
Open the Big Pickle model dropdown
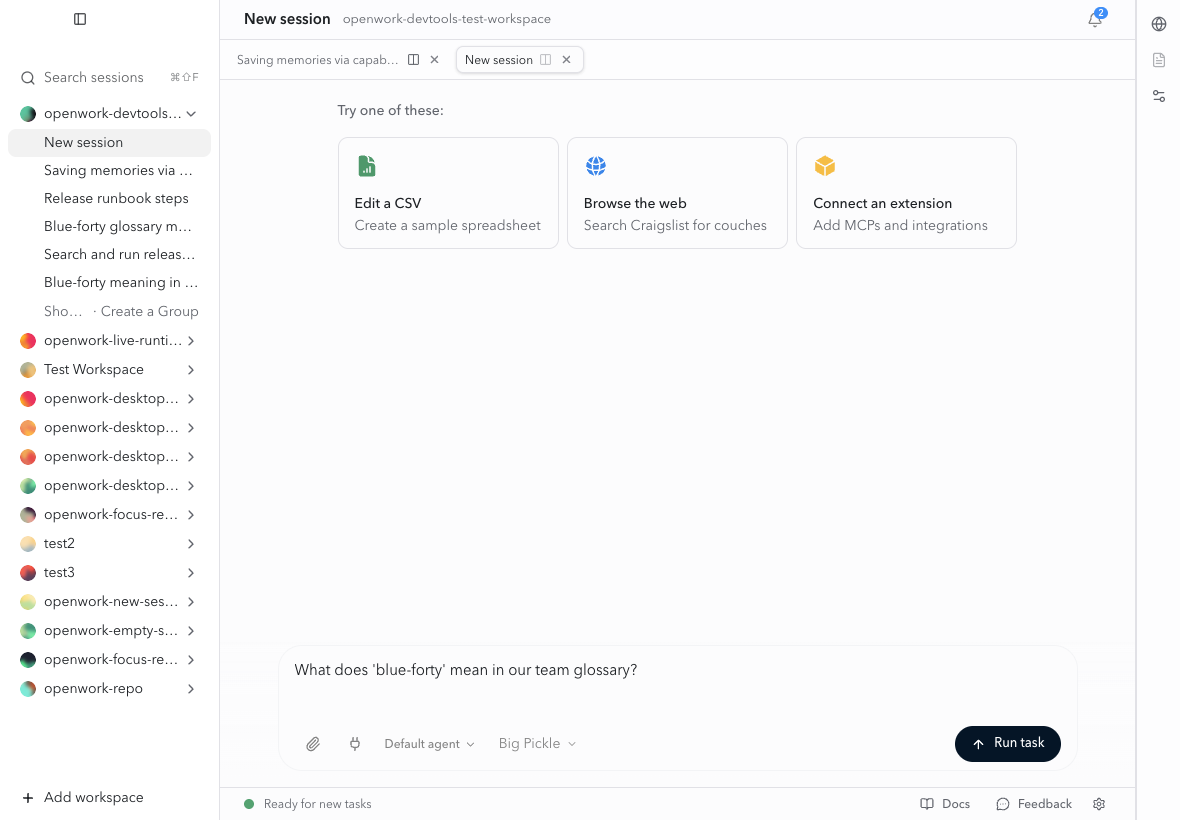click(x=537, y=743)
